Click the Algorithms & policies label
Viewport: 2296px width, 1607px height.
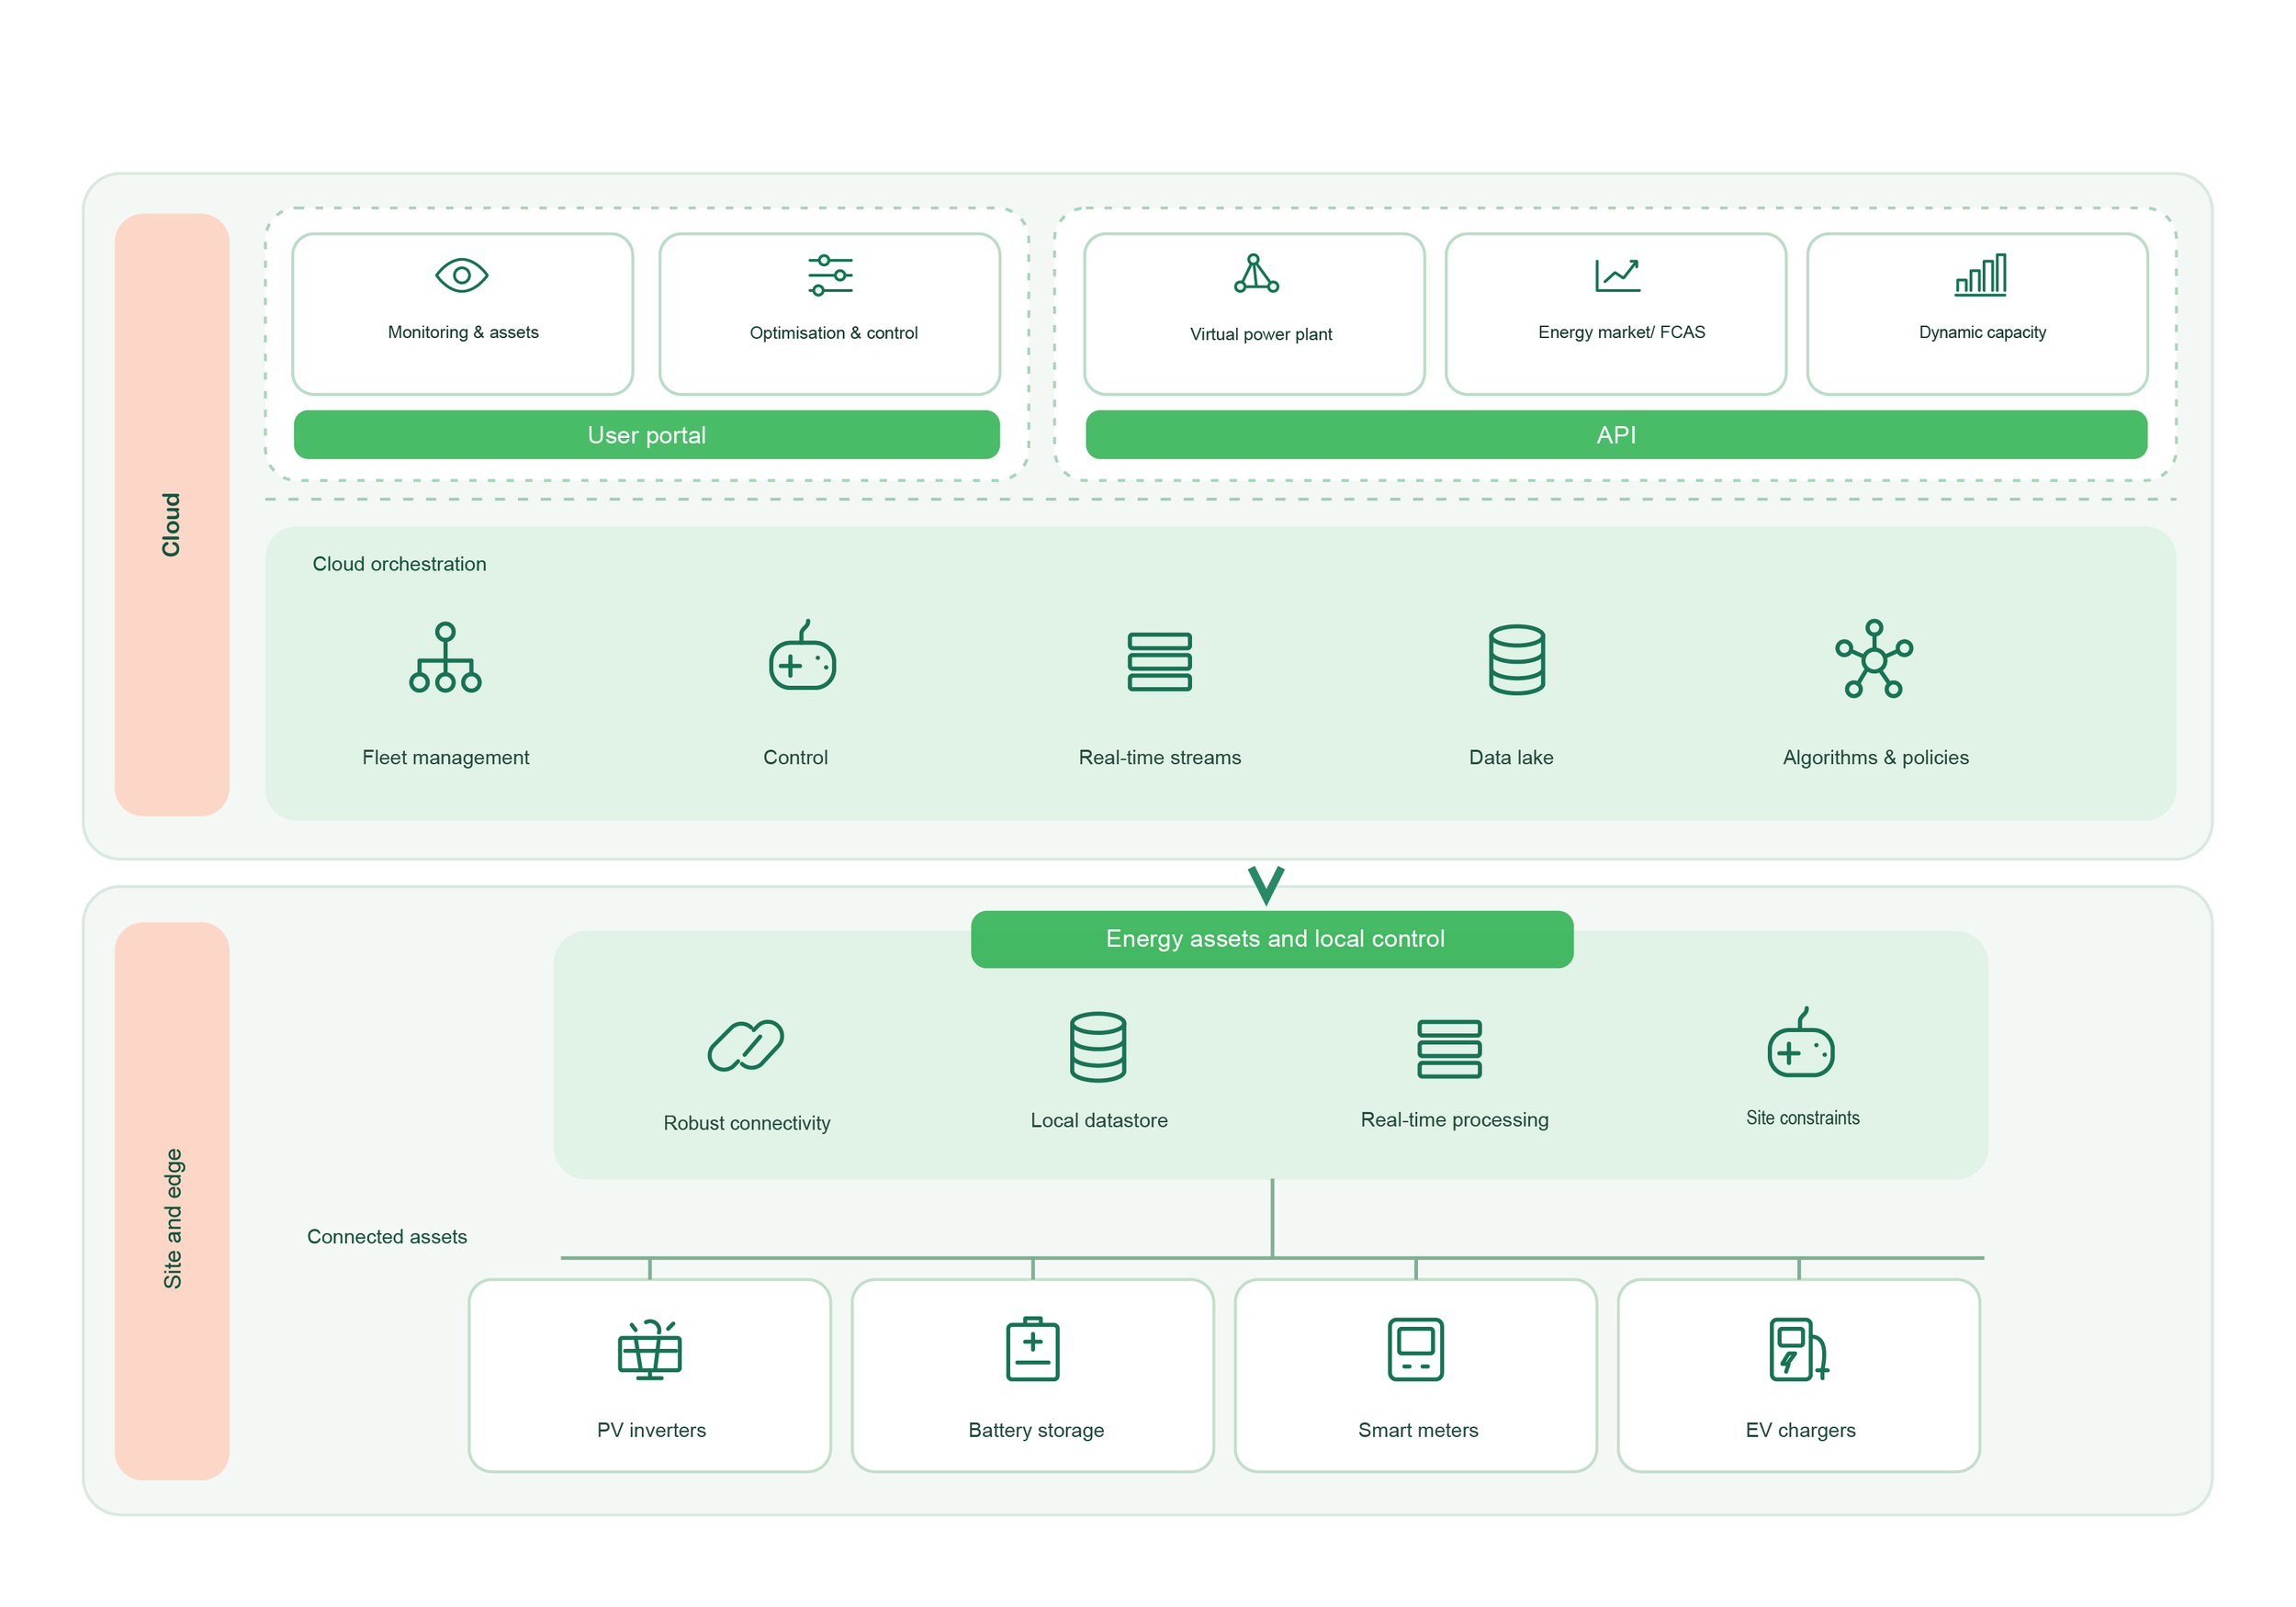1875,757
